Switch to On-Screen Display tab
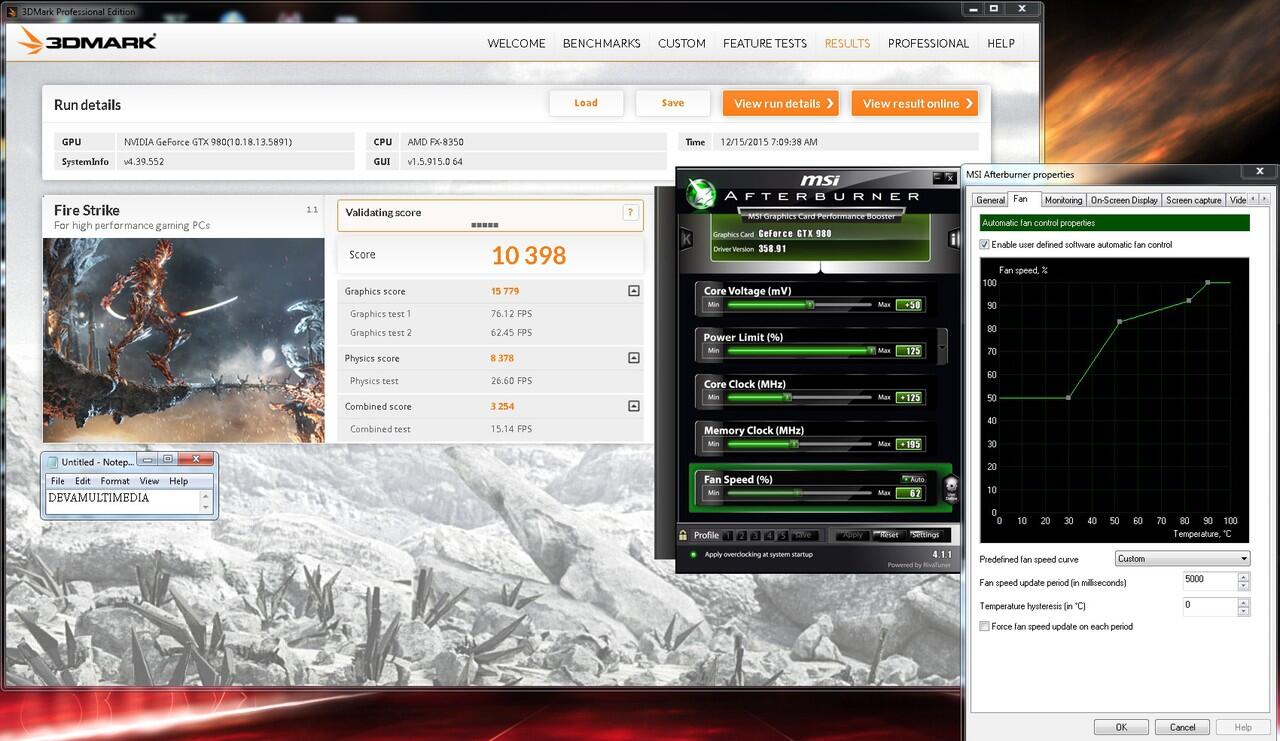This screenshot has width=1280, height=741. (x=1124, y=200)
